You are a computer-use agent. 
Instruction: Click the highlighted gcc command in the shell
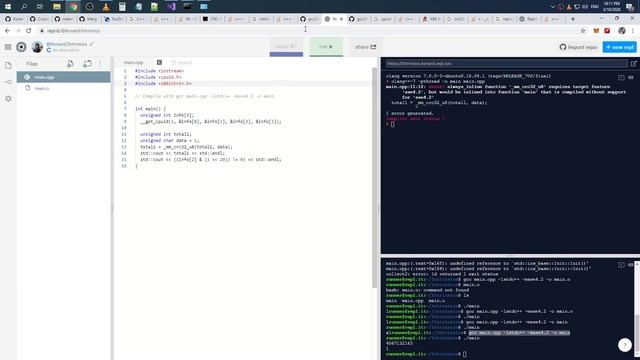pos(519,333)
